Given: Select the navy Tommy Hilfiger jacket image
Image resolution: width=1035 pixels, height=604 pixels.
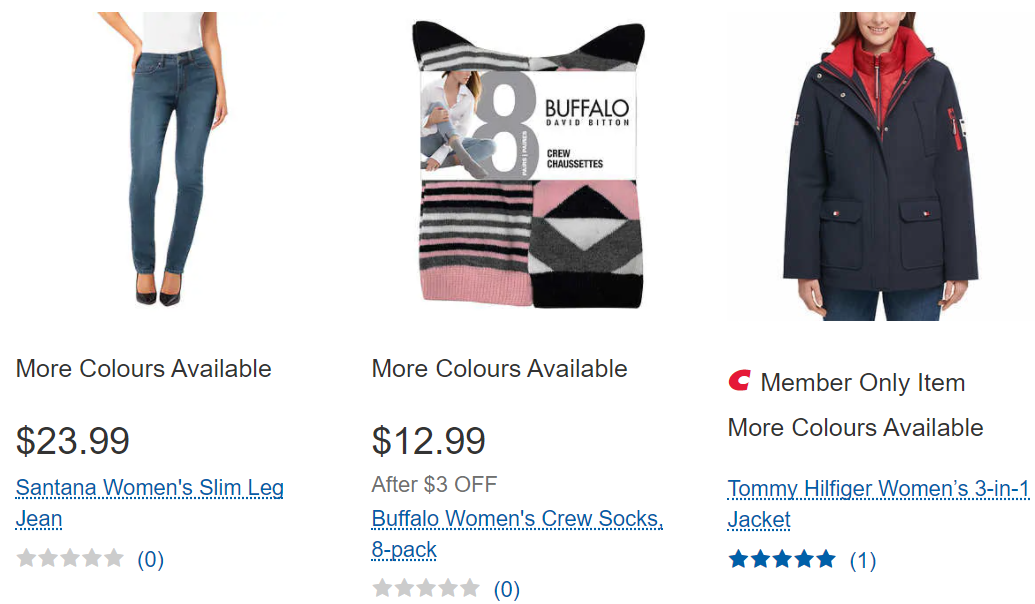Looking at the screenshot, I should click(x=879, y=165).
